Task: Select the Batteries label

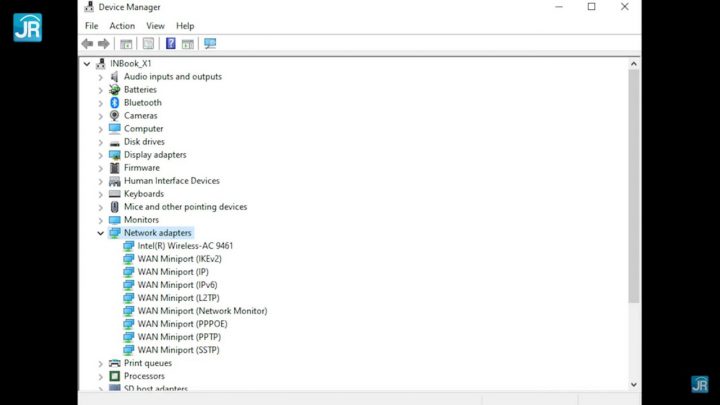Action: 140,90
